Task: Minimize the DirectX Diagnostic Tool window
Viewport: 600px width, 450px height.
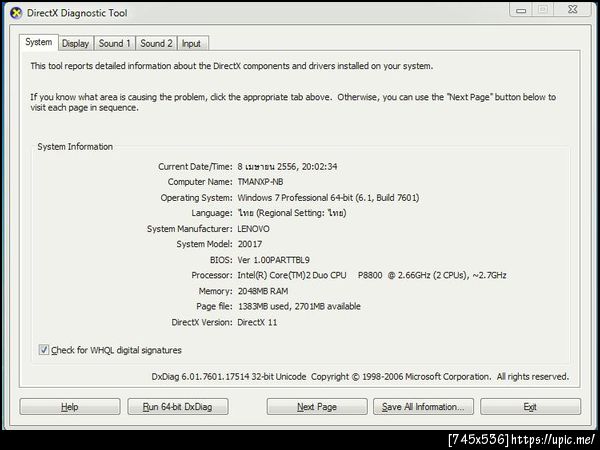Action: [x=521, y=10]
